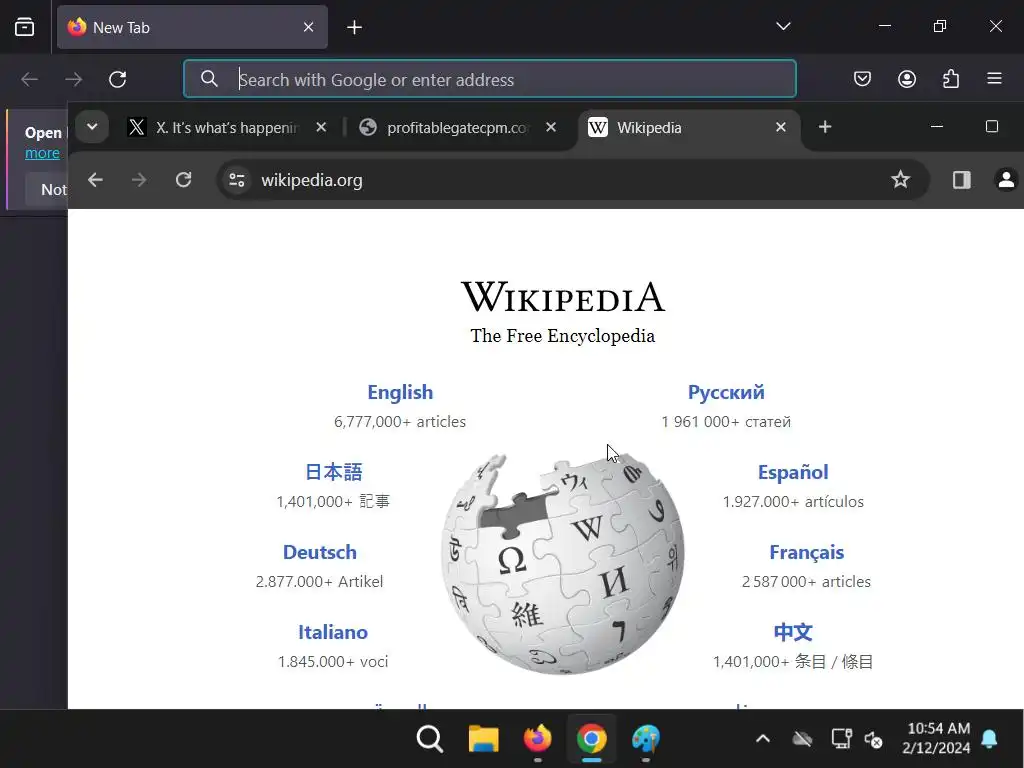Click Firefox search magnifier icon in address bar
1024x768 pixels.
[x=209, y=79]
